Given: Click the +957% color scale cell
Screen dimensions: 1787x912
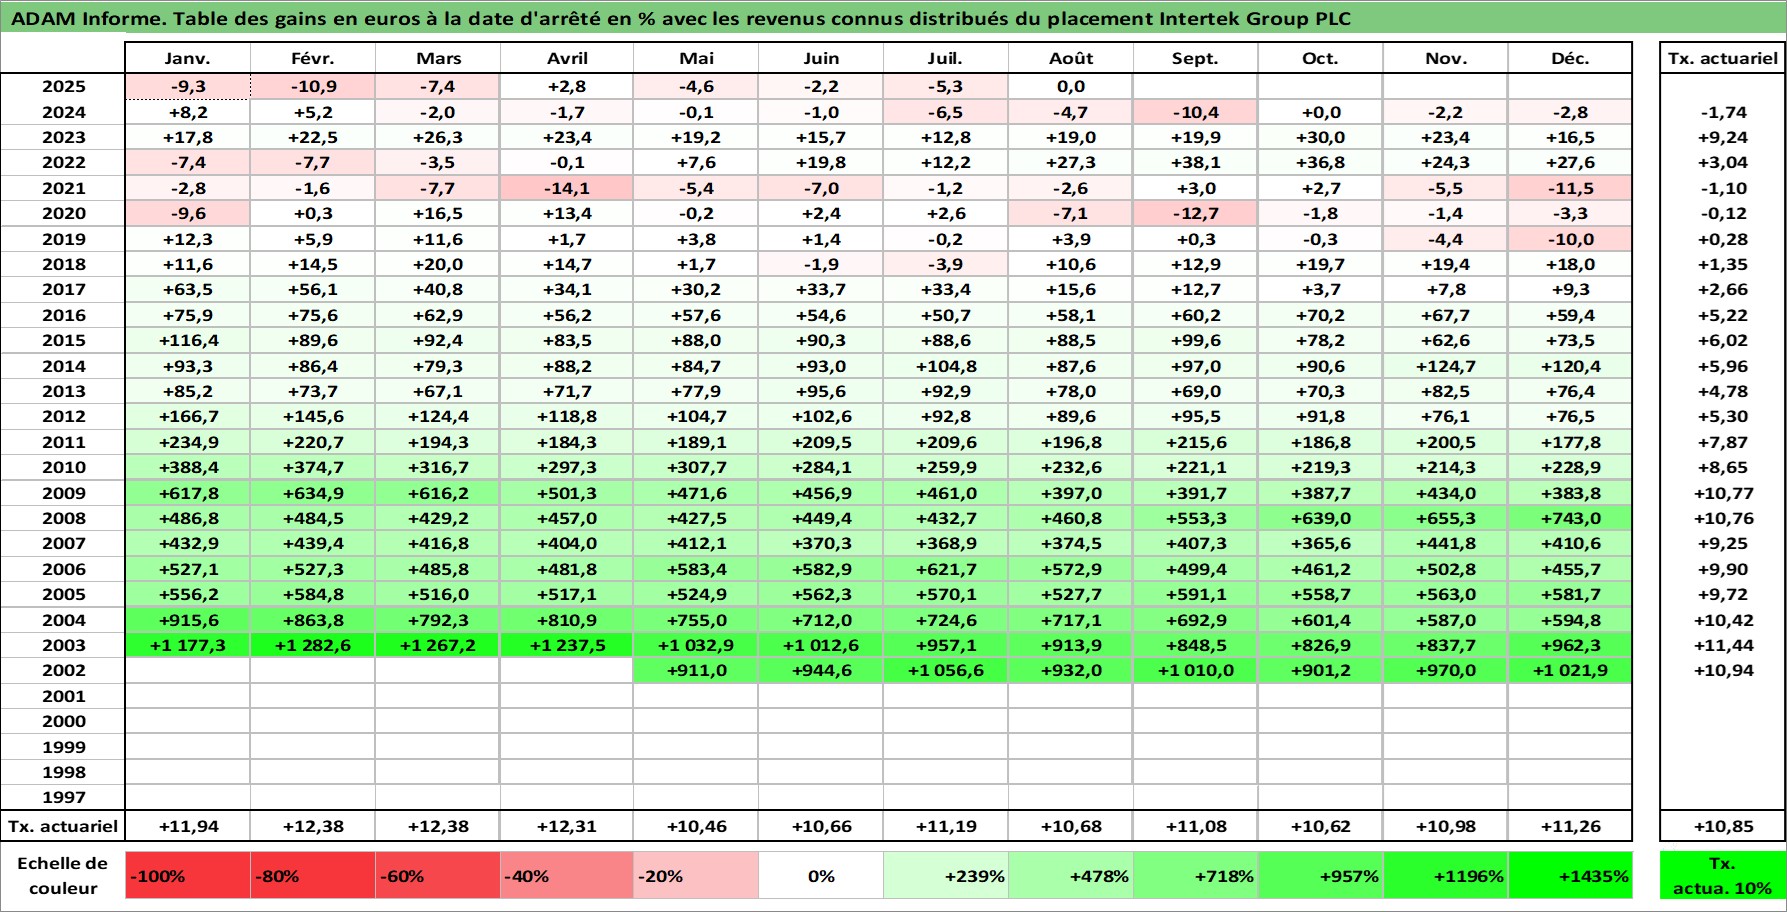Looking at the screenshot, I should click(1320, 876).
